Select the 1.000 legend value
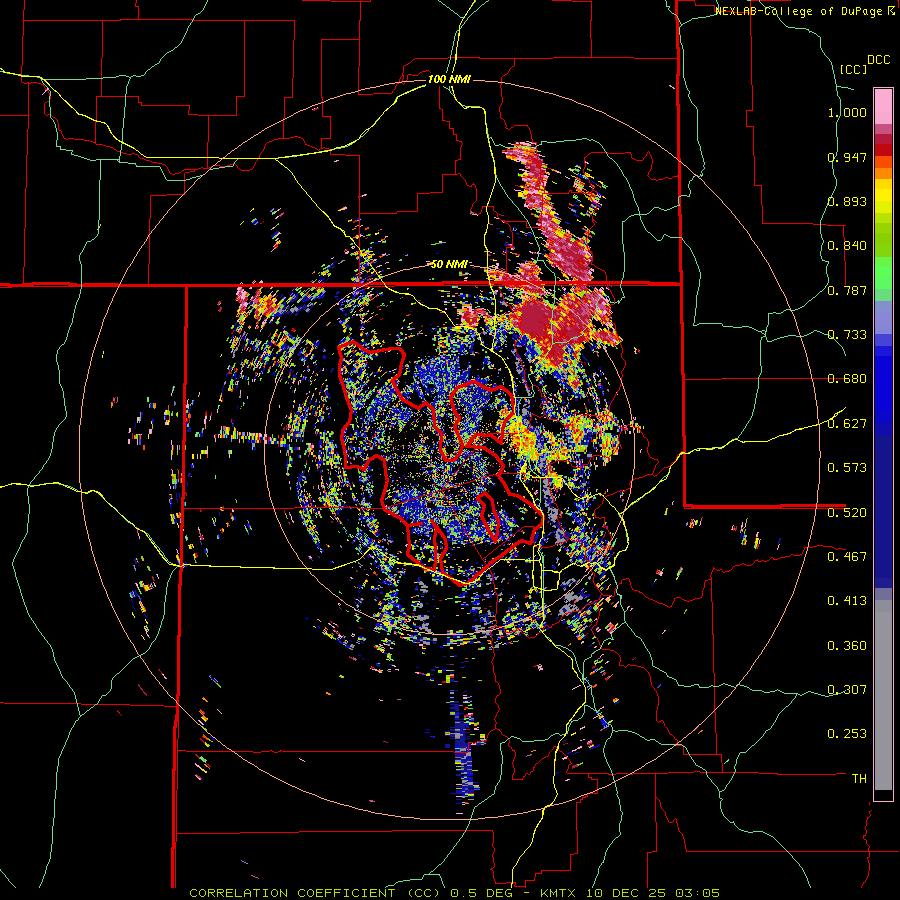 (x=847, y=112)
